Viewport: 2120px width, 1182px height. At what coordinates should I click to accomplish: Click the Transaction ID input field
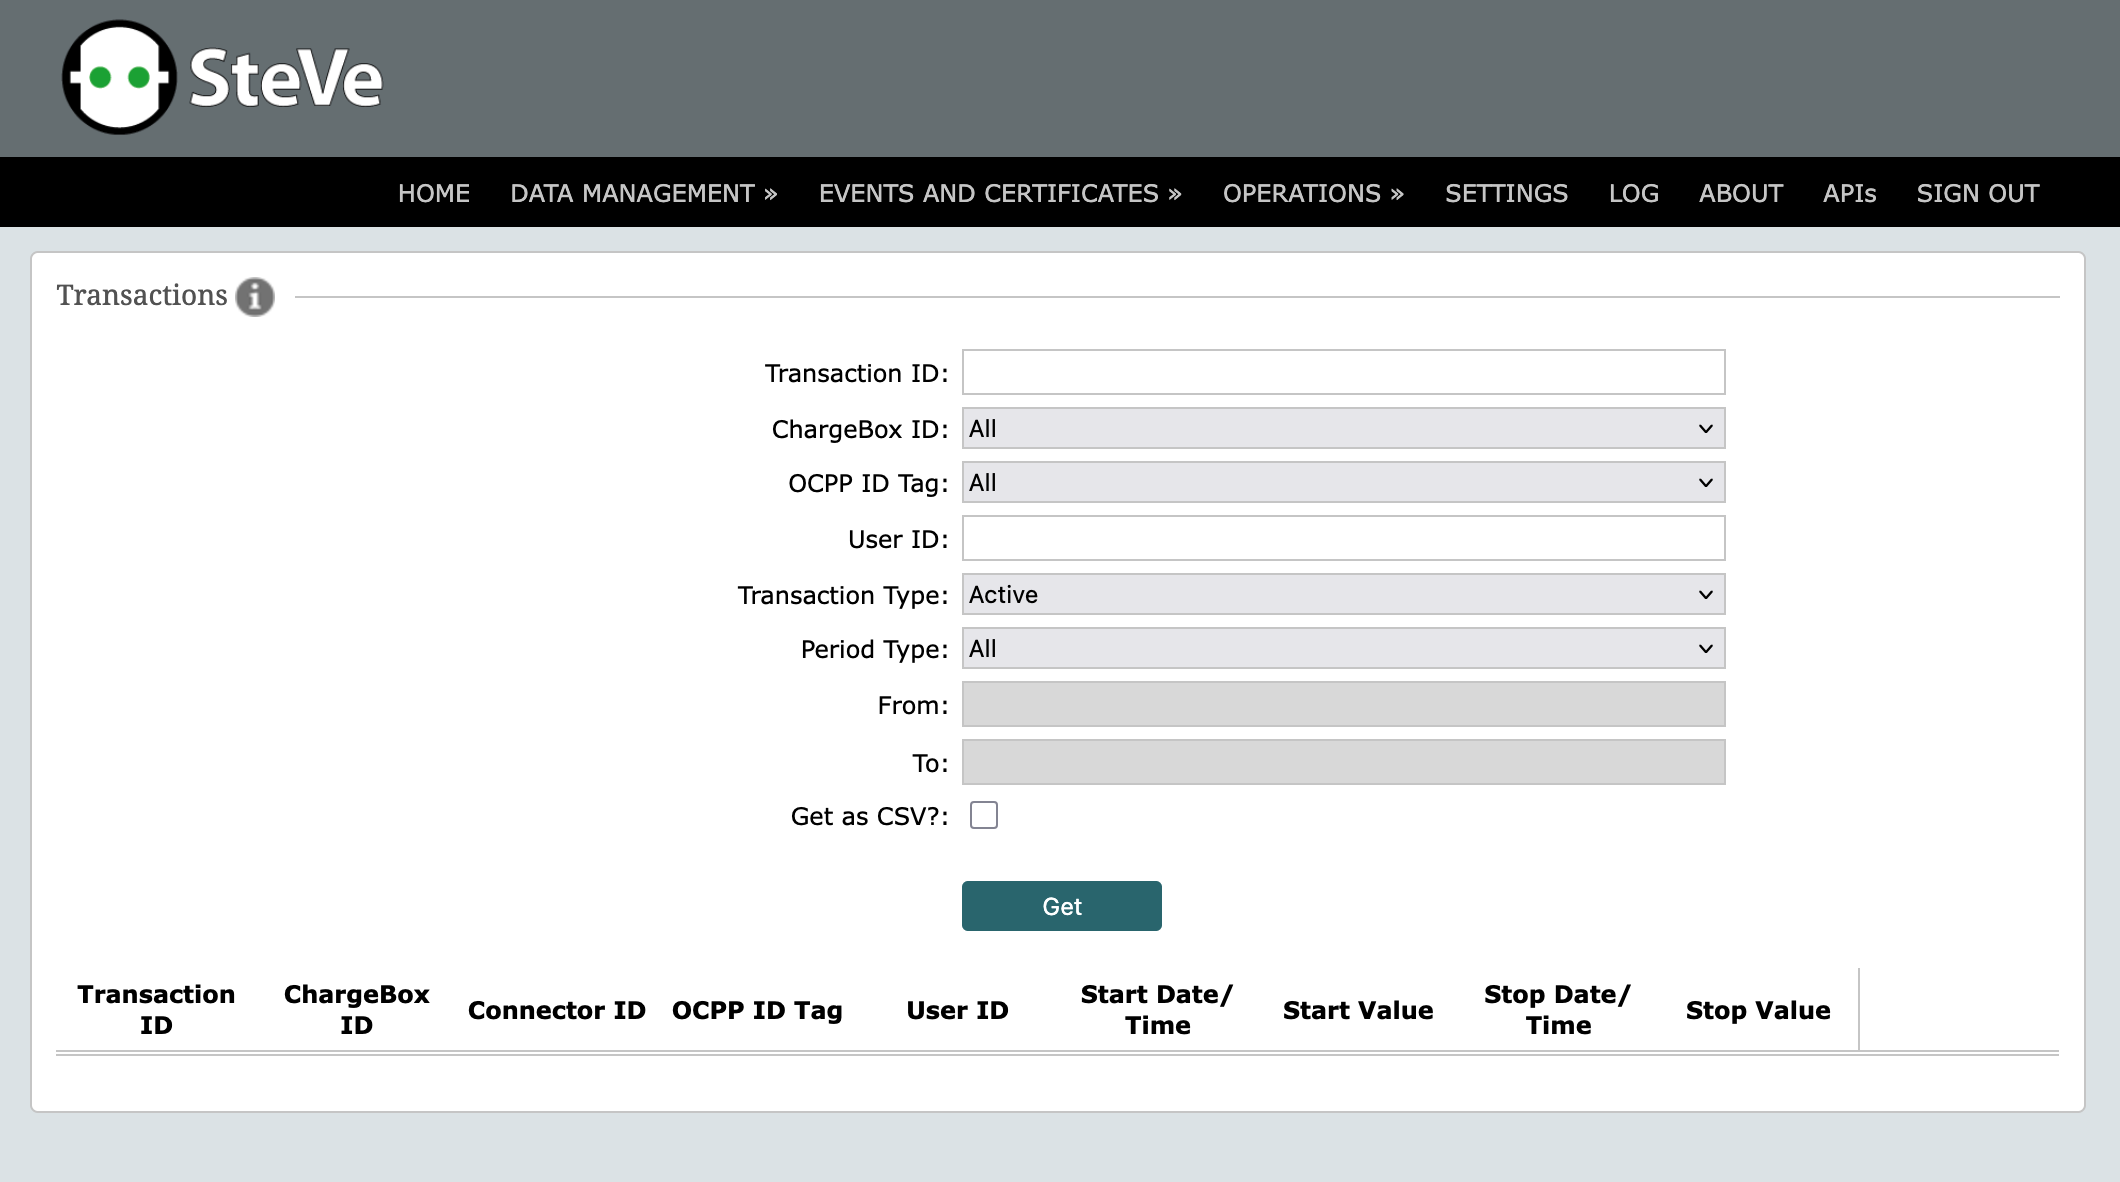(1343, 372)
